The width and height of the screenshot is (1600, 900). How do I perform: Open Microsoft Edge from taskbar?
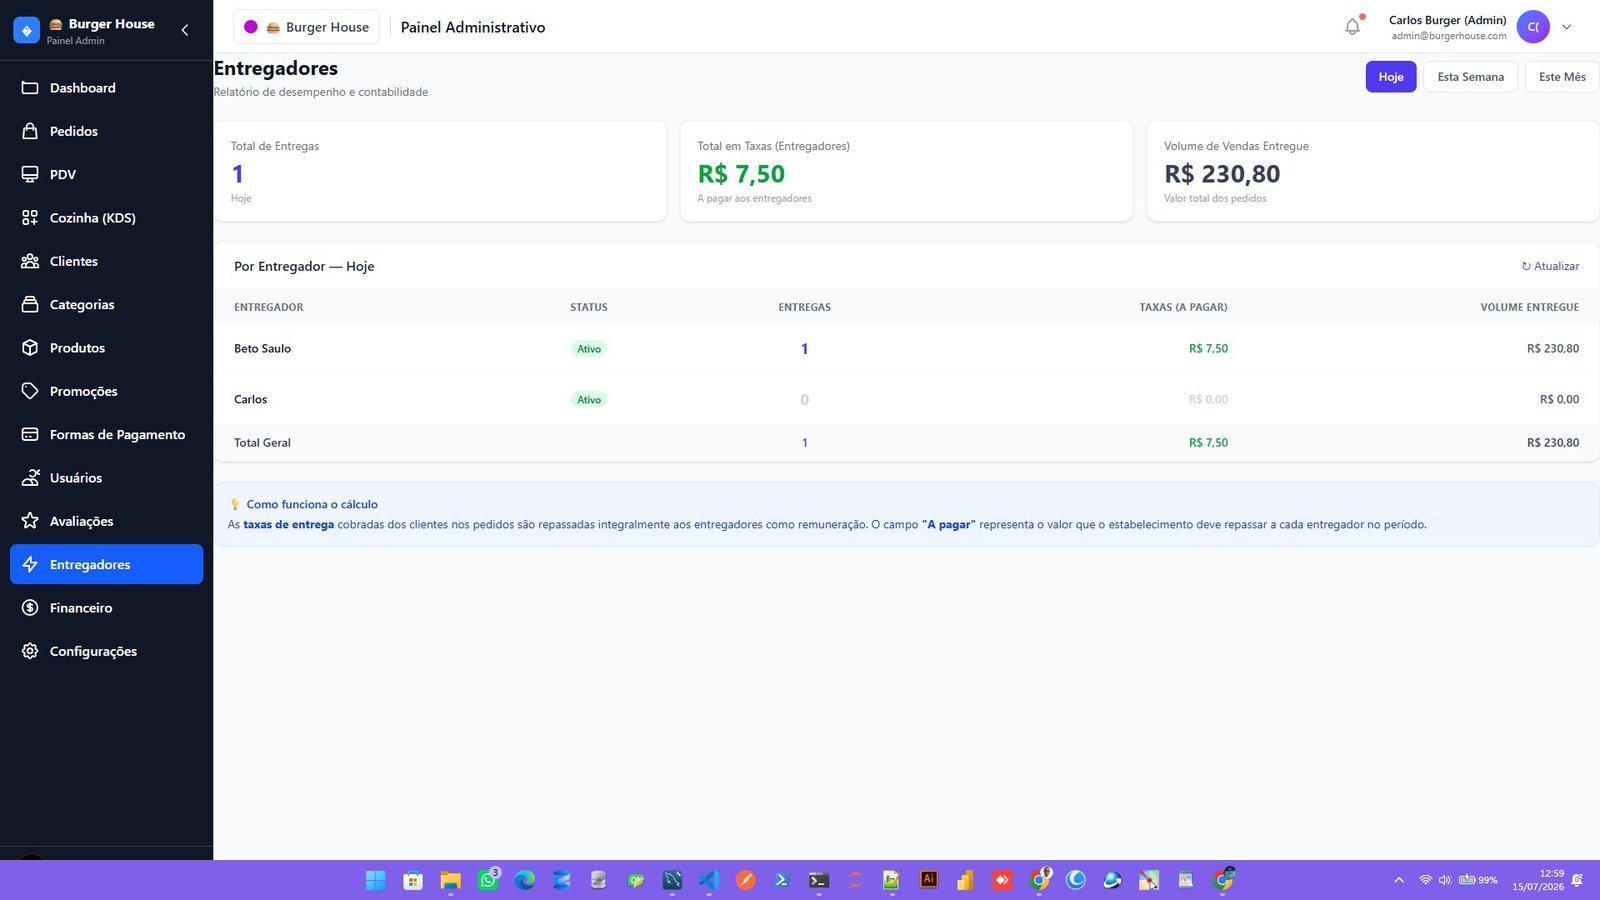pyautogui.click(x=524, y=880)
